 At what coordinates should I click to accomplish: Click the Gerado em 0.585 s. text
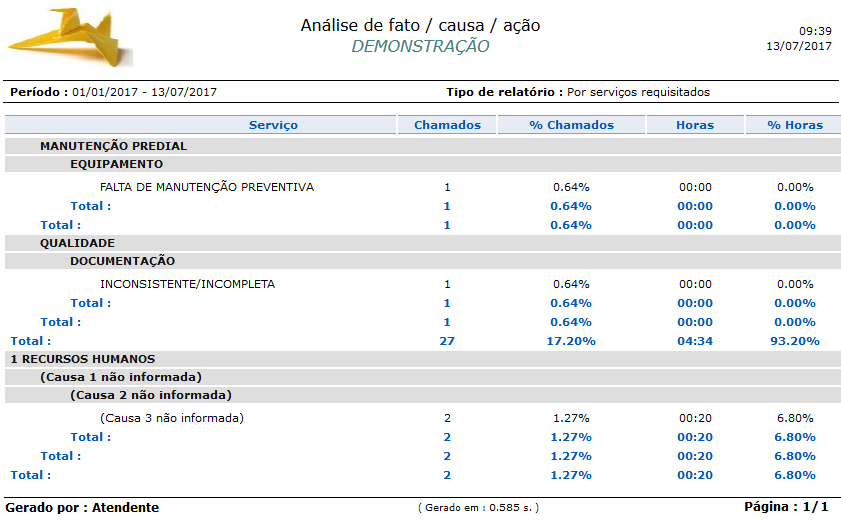[x=478, y=508]
